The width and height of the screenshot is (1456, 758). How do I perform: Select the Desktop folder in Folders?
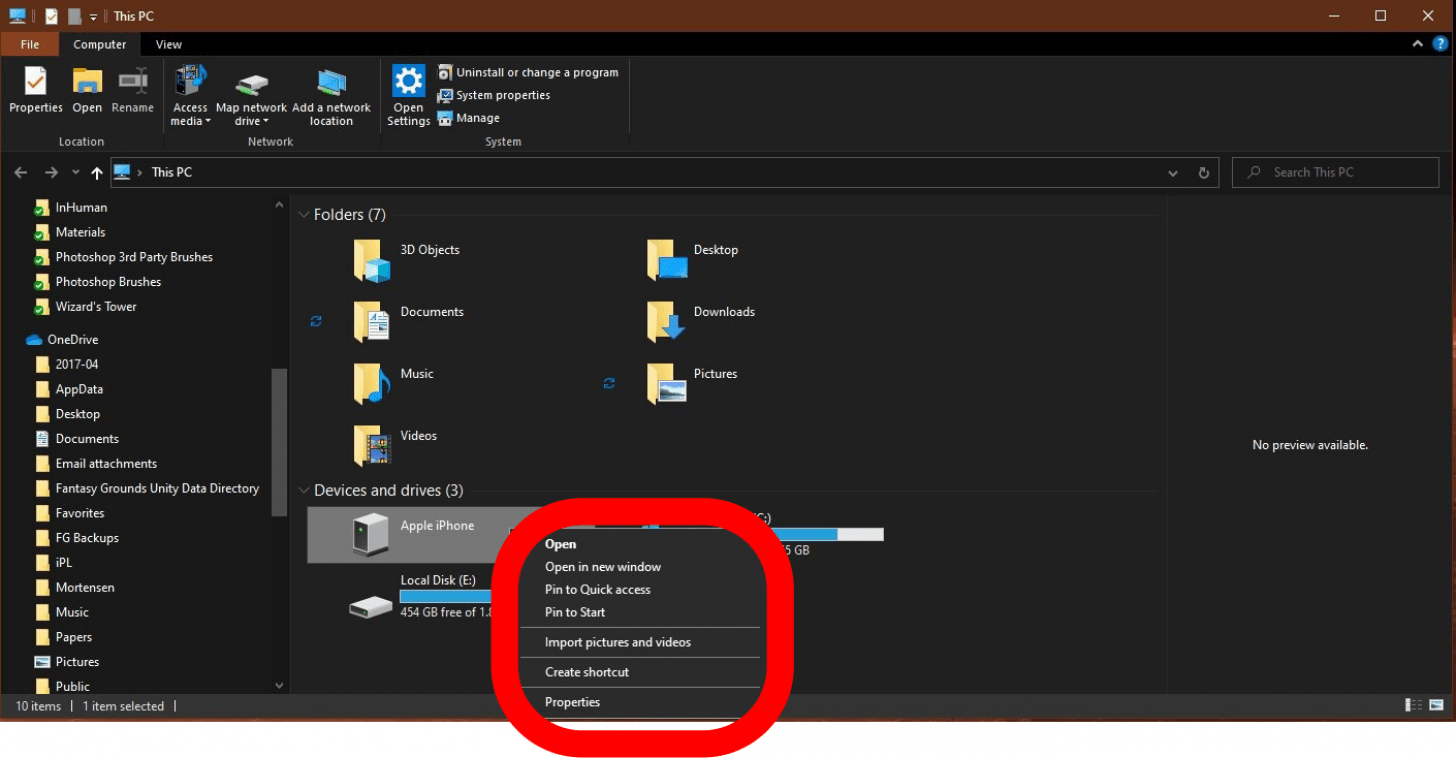click(693, 260)
